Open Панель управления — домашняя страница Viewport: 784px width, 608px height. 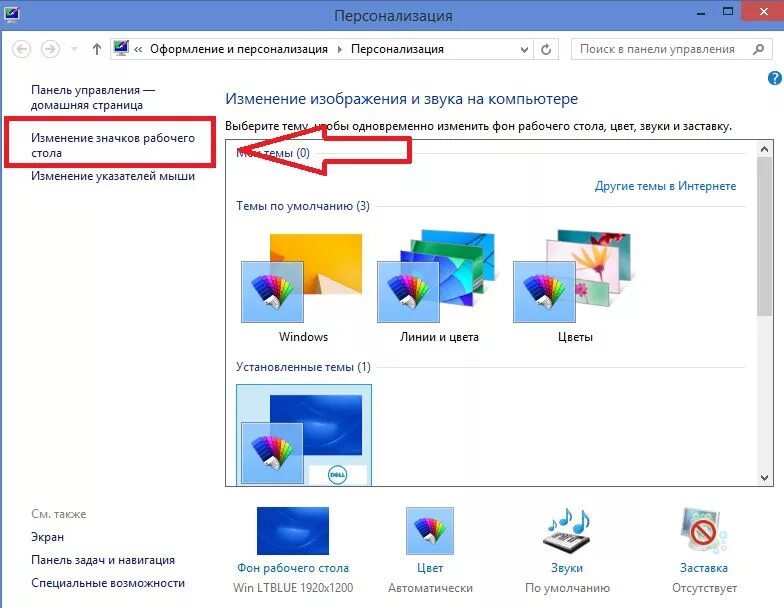[92, 98]
